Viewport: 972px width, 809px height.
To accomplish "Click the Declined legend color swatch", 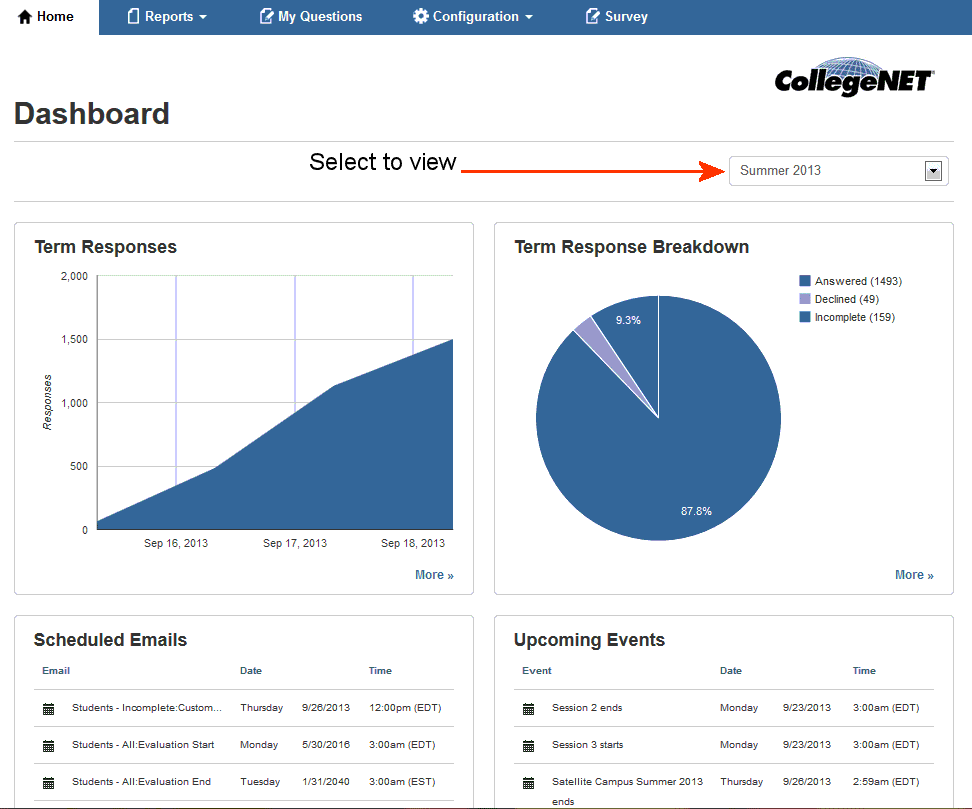I will (x=805, y=299).
